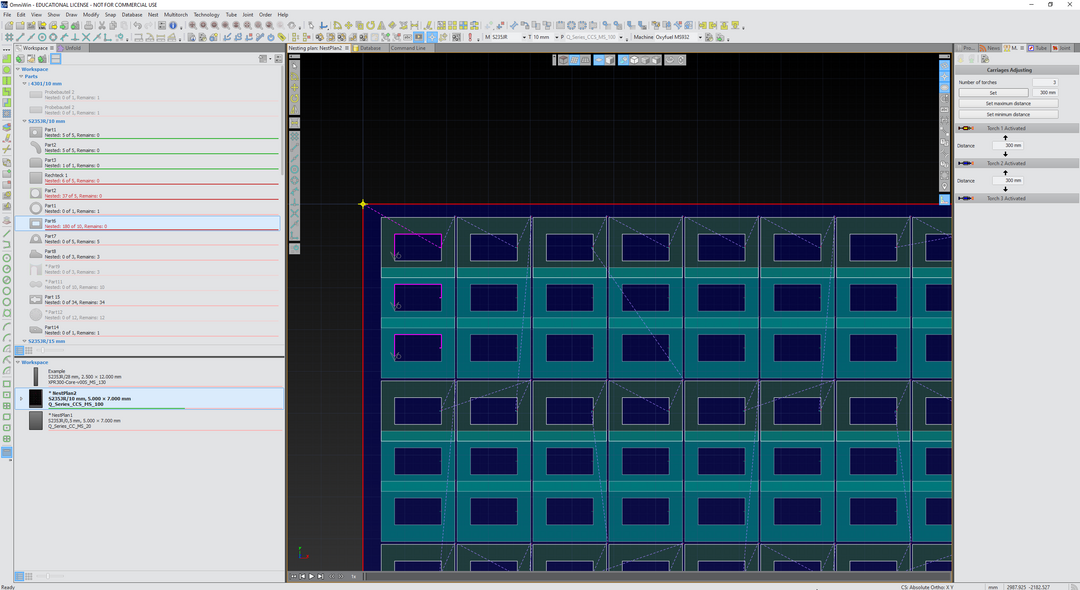Toggle list view at bottom of plans panel
The image size is (1080, 590).
(19, 576)
